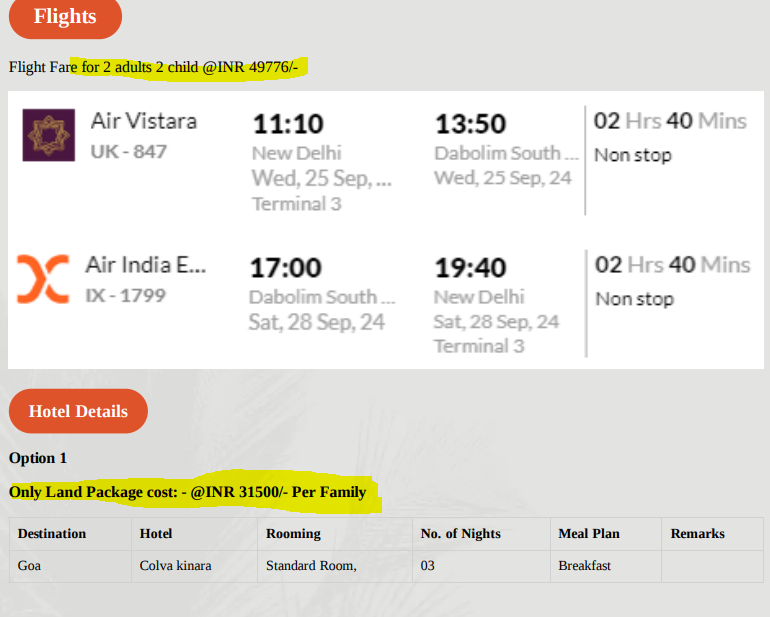Screen dimensions: 770x617
Task: Click the Only Land Package cost line
Action: pos(188,492)
